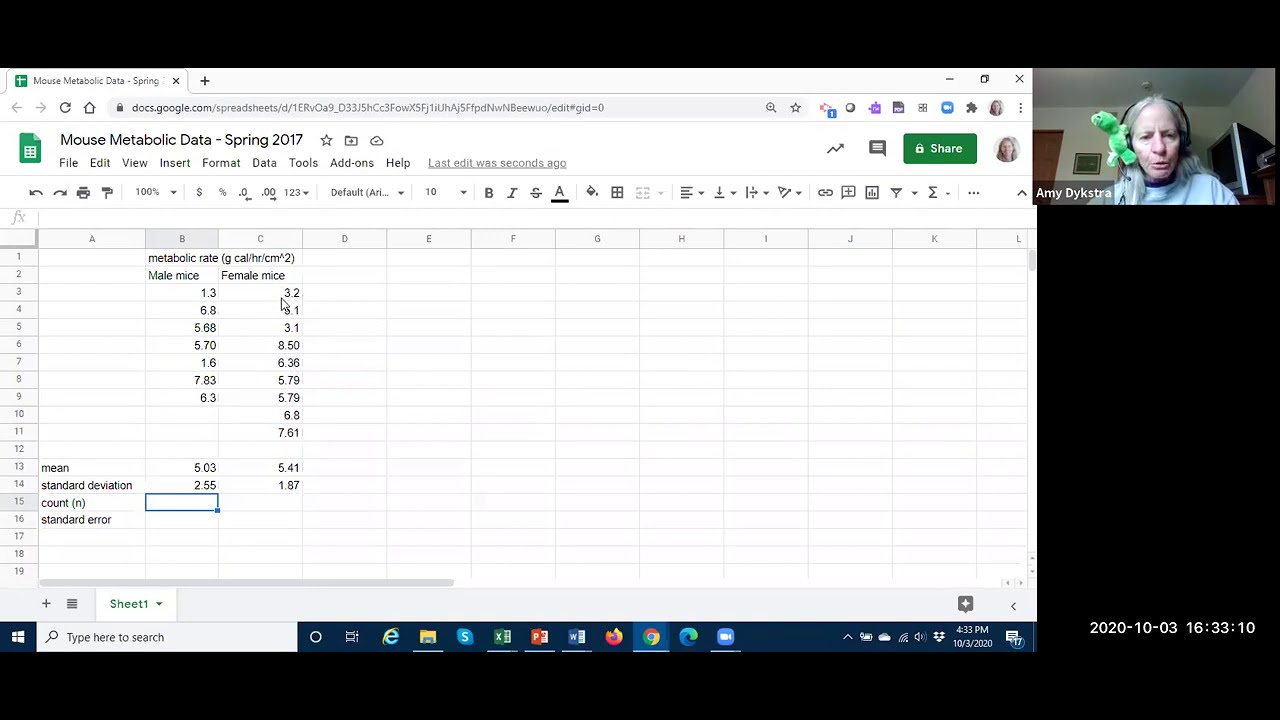1280x720 pixels.
Task: Decrease decimal places
Action: coord(245,192)
